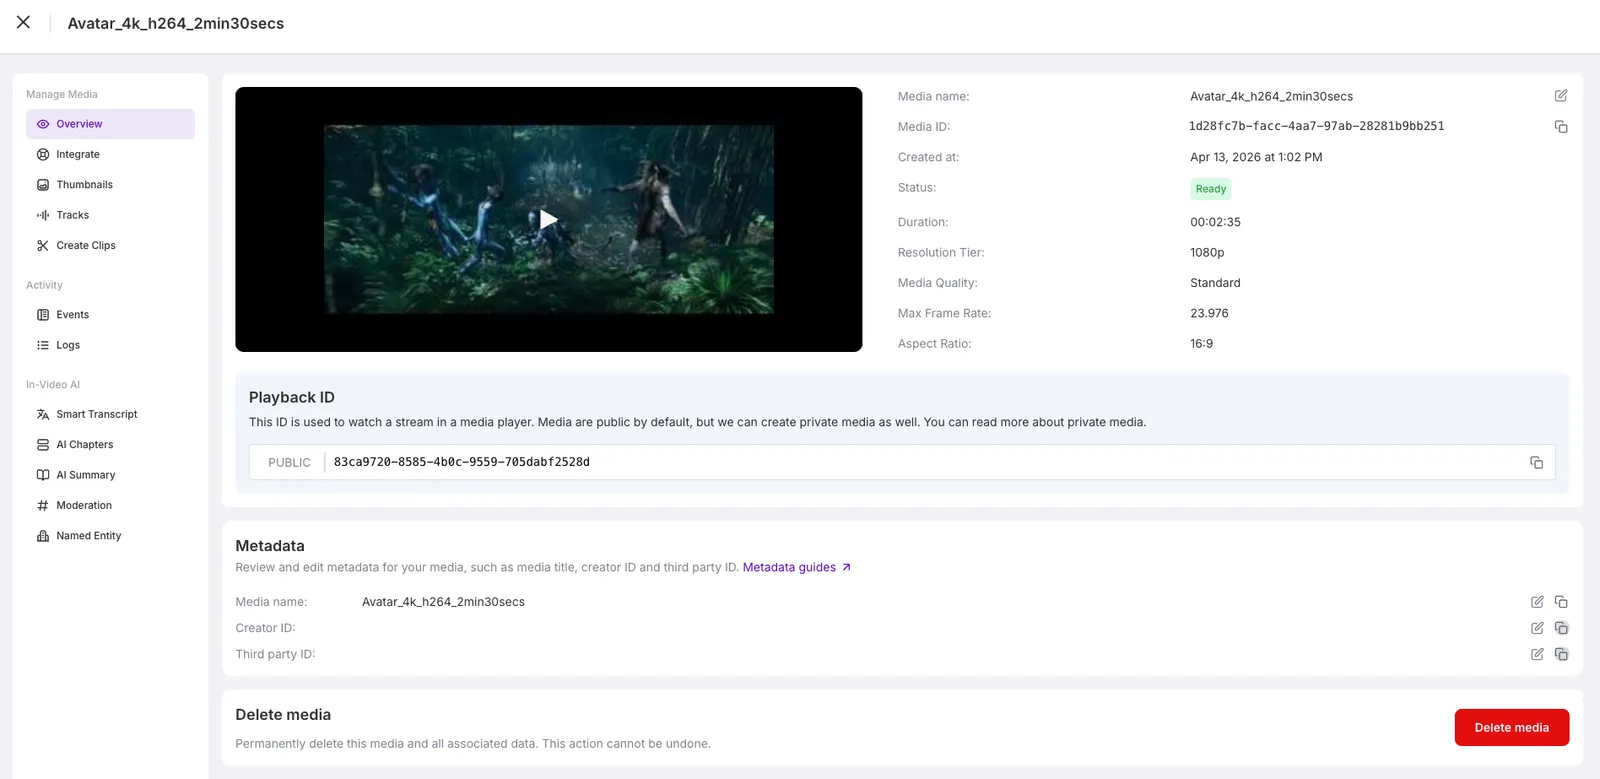Open Create Clips tool
The image size is (1600, 779).
(110, 245)
